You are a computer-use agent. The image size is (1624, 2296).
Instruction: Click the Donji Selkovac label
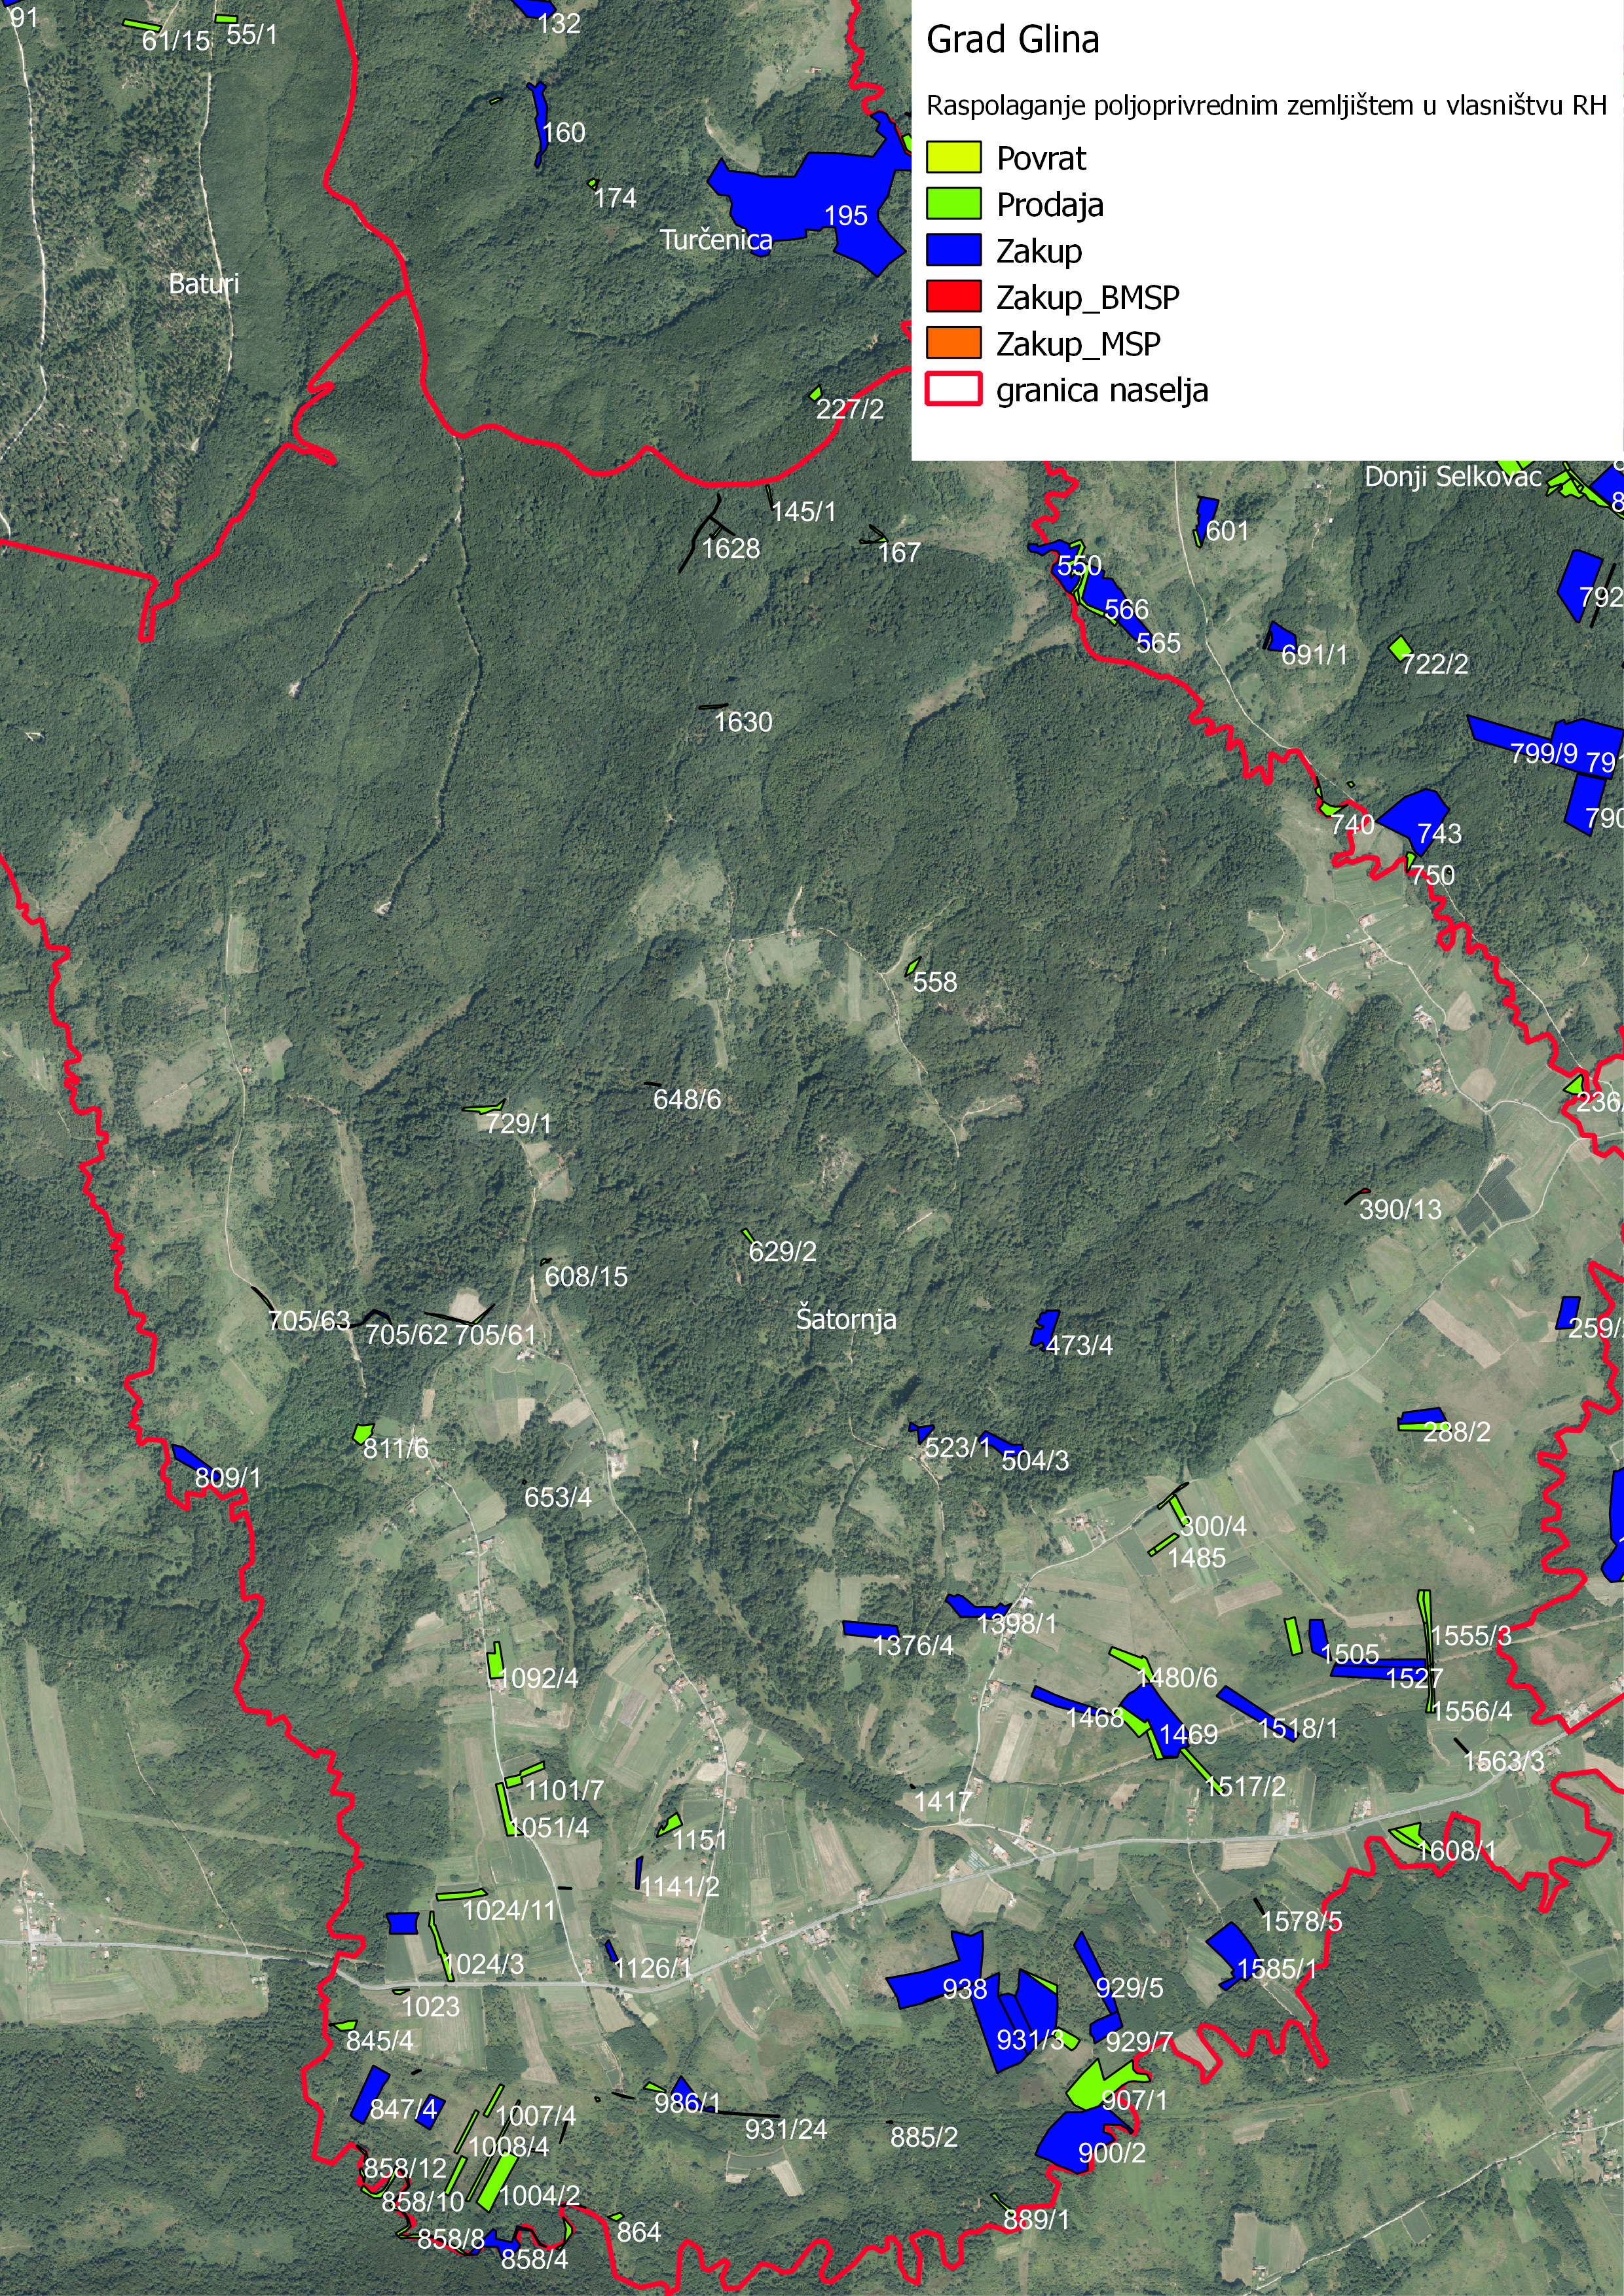(x=1453, y=477)
